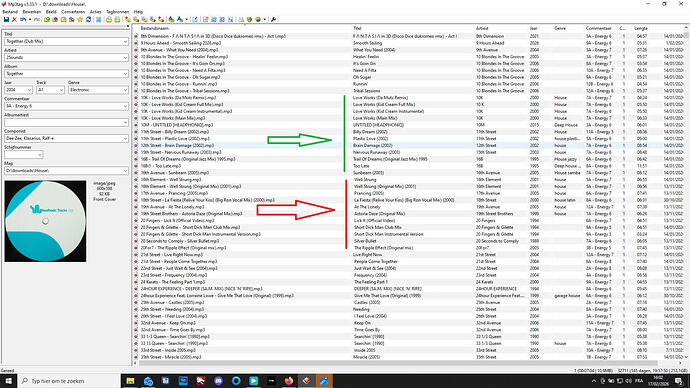
Task: Click the Actions (Quick) icon
Action: [180, 19]
